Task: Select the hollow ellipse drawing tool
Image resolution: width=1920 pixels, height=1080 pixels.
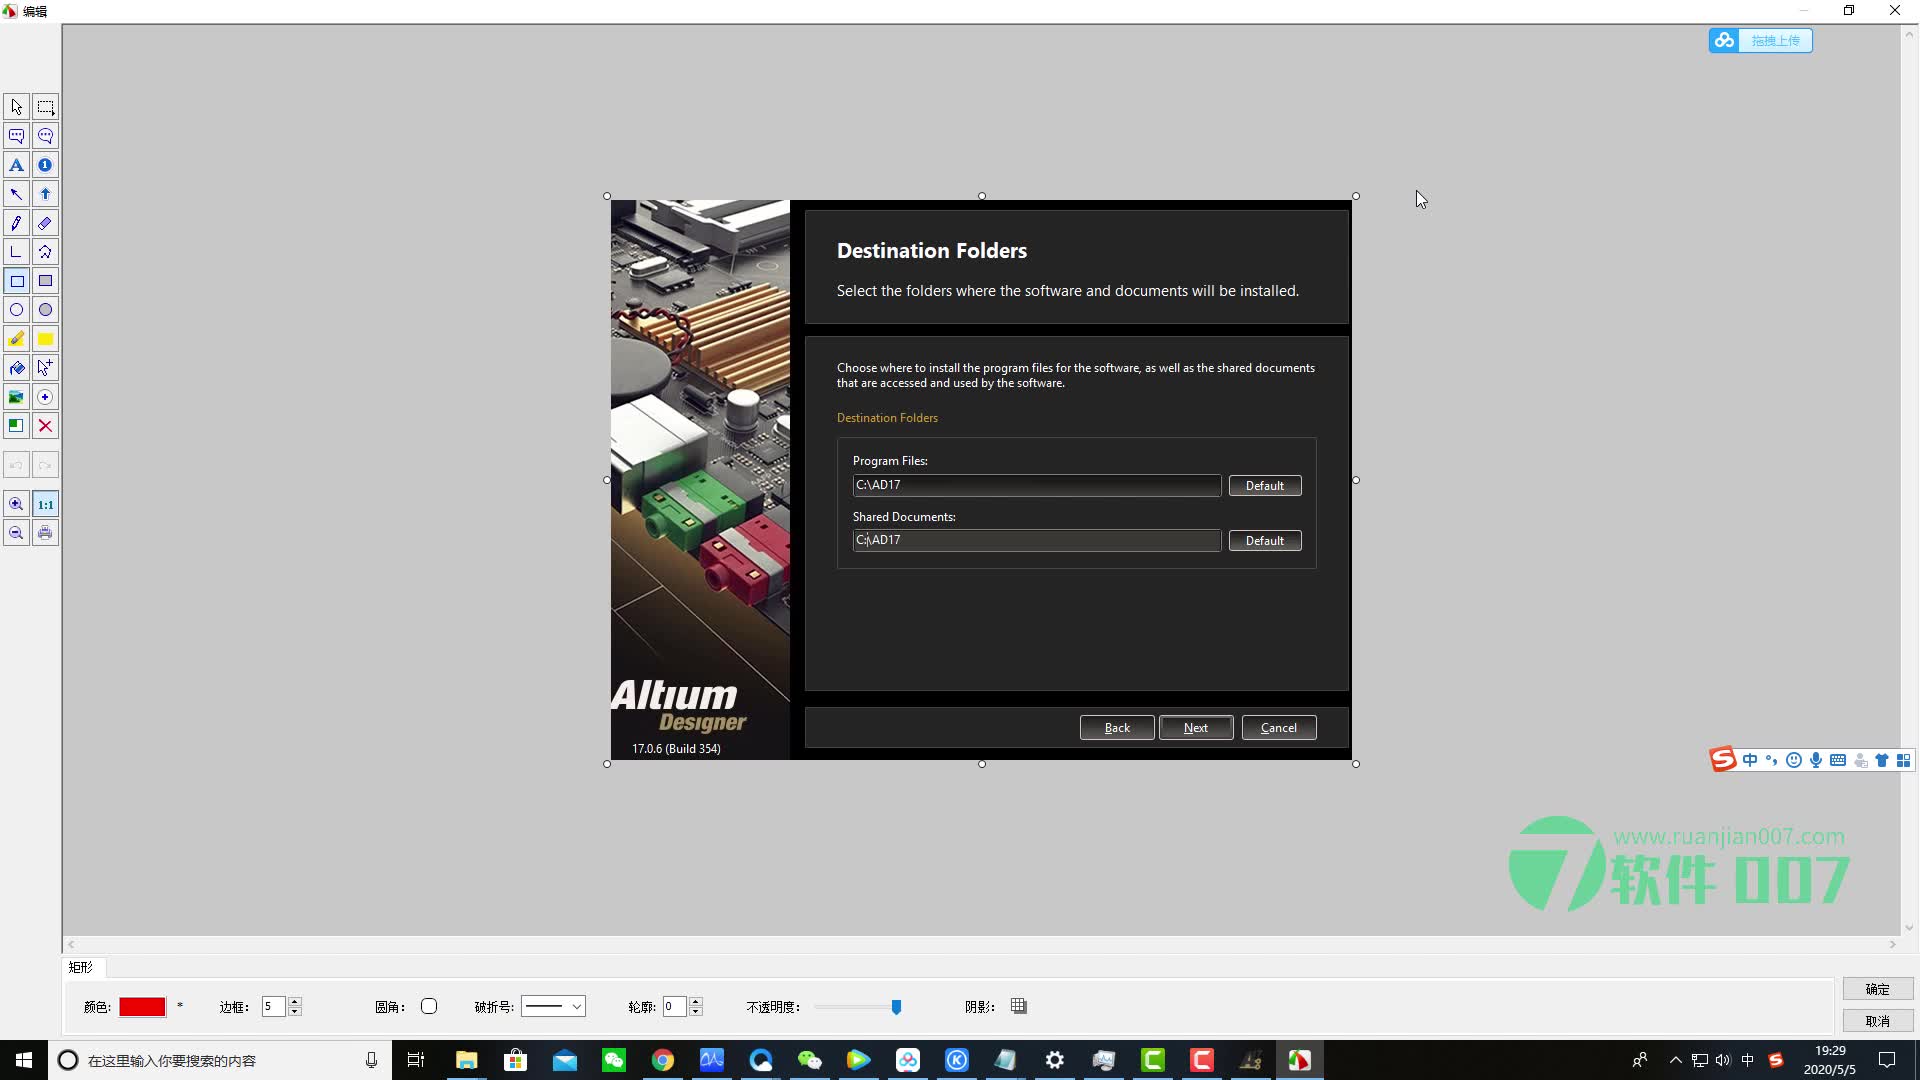Action: coord(16,310)
